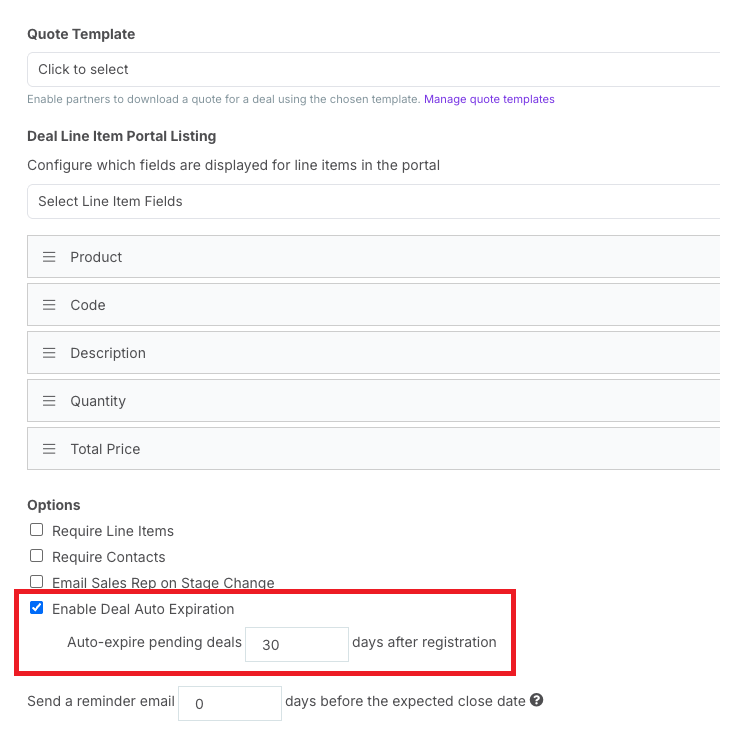
Task: Click the drag handle icon beside Quantity
Action: (x=49, y=401)
